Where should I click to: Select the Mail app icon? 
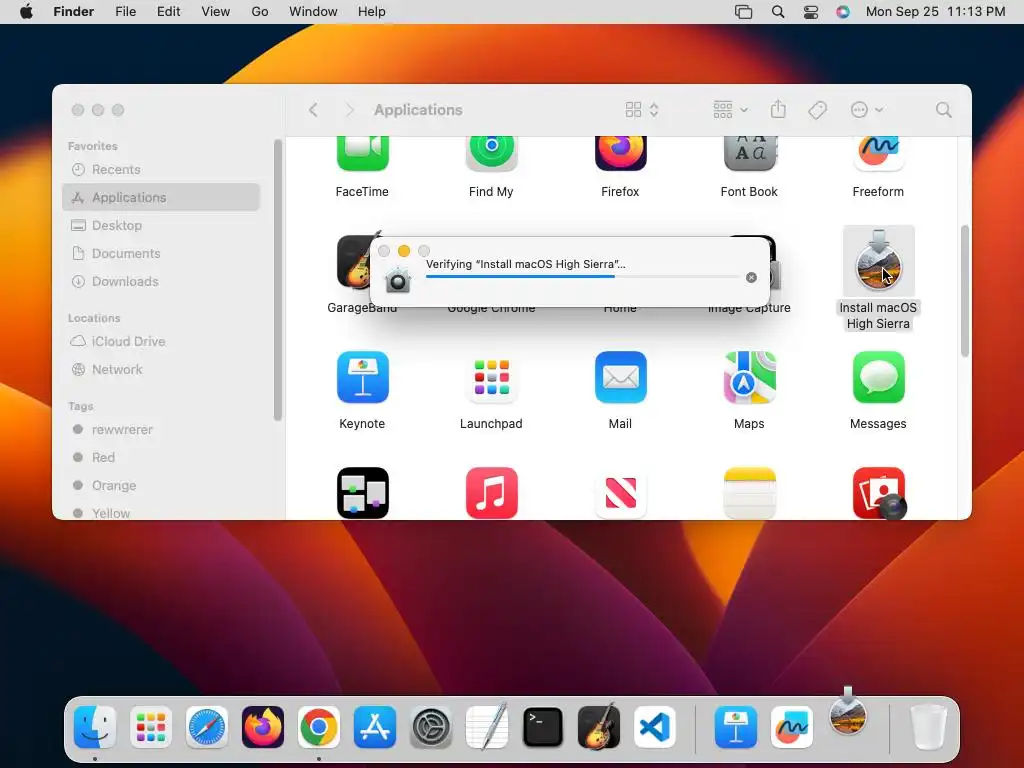coord(620,377)
